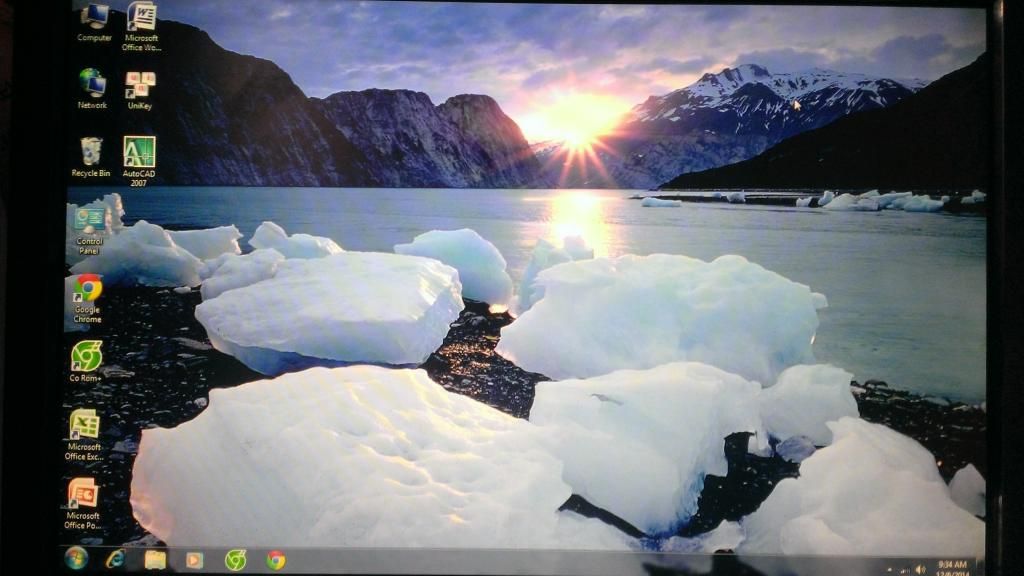Open Google Chrome from the taskbar
This screenshot has height=576, width=1024.
275,560
